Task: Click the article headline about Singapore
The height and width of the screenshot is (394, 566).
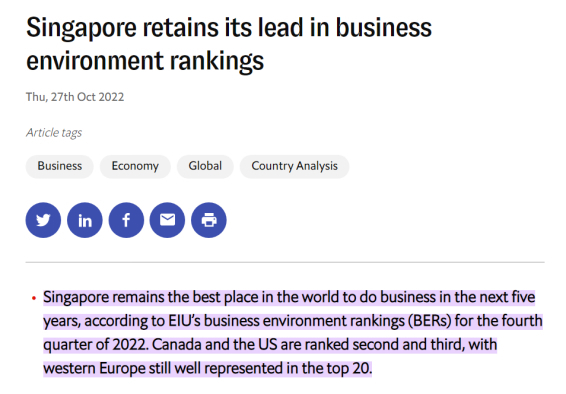Action: point(229,44)
